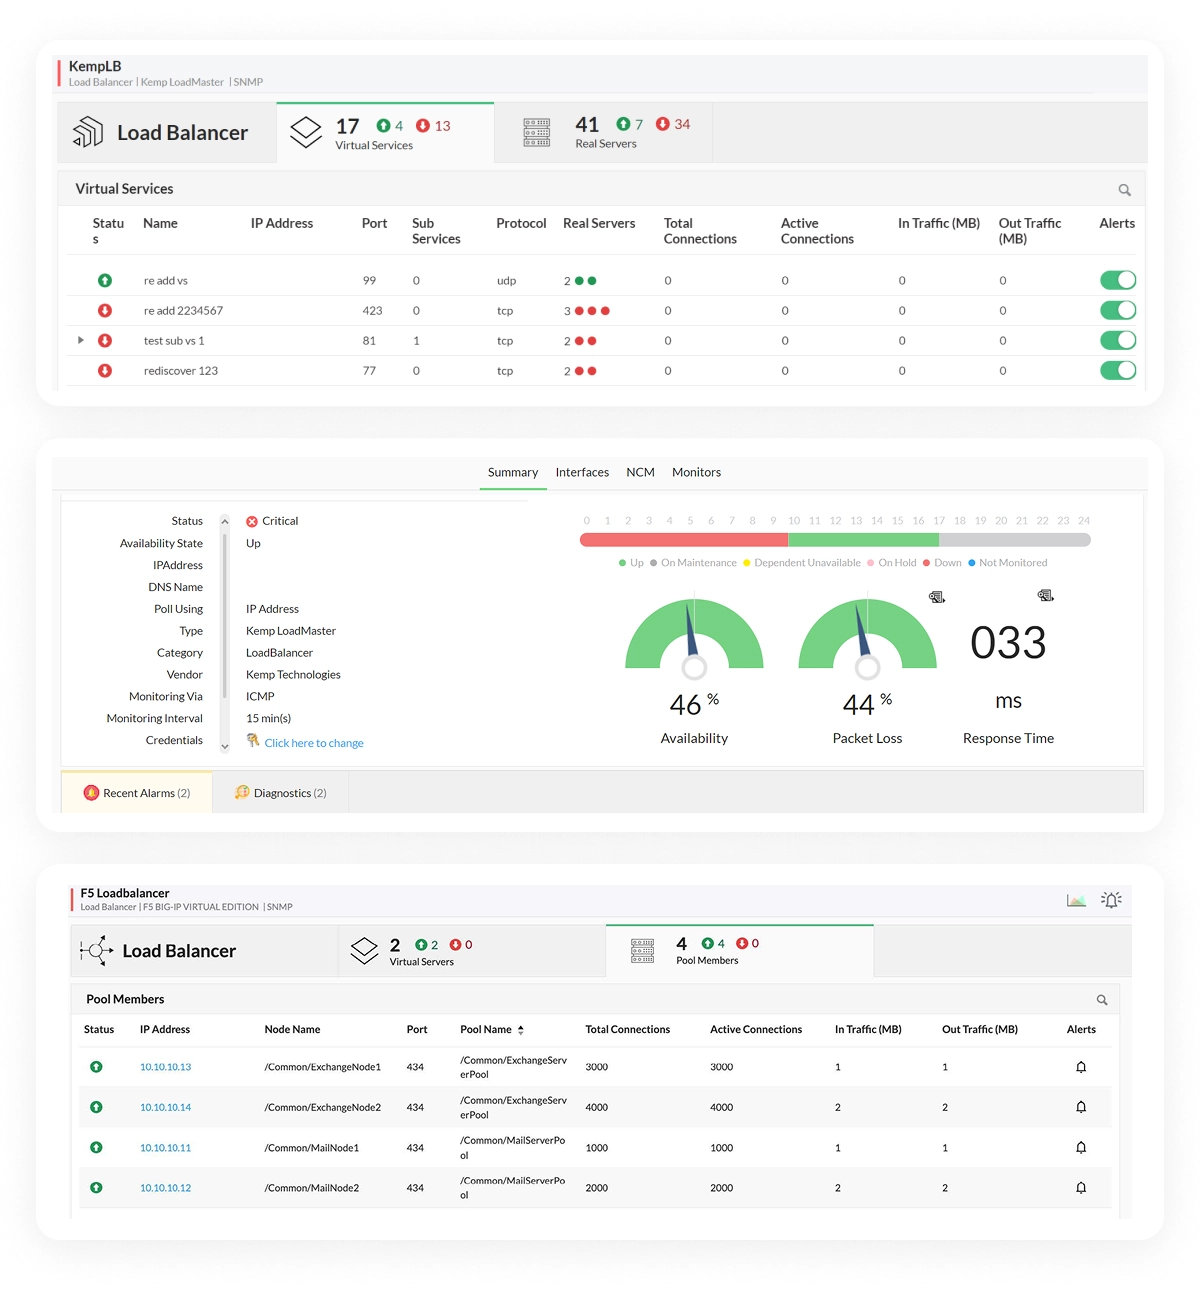The width and height of the screenshot is (1200, 1291).
Task: Switch to the Interfaces tab
Action: pos(582,472)
